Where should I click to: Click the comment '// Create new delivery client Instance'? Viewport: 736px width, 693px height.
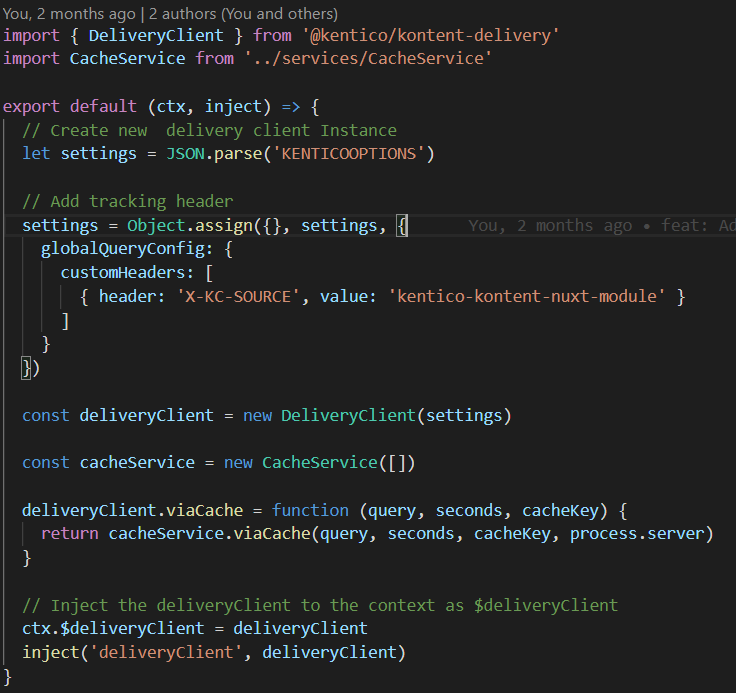tap(209, 131)
